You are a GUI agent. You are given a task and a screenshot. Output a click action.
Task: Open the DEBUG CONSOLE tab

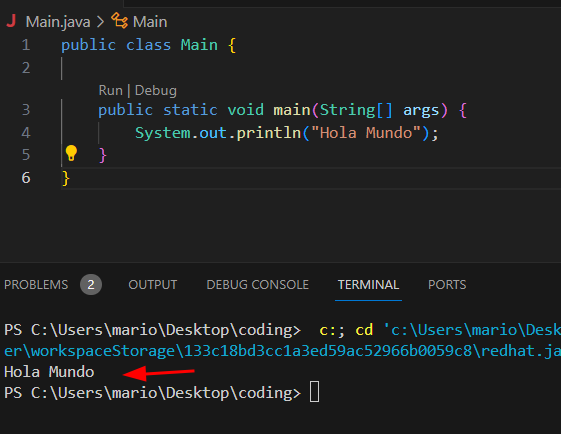(x=258, y=285)
